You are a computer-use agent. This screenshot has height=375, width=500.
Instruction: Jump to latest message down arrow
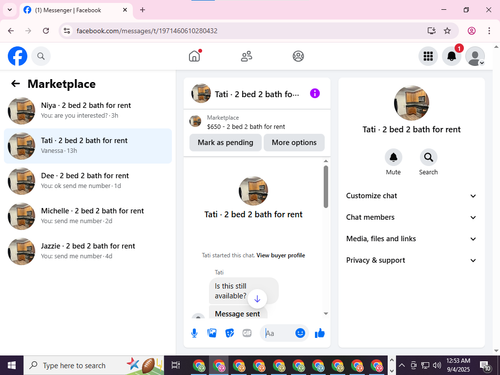pyautogui.click(x=257, y=299)
